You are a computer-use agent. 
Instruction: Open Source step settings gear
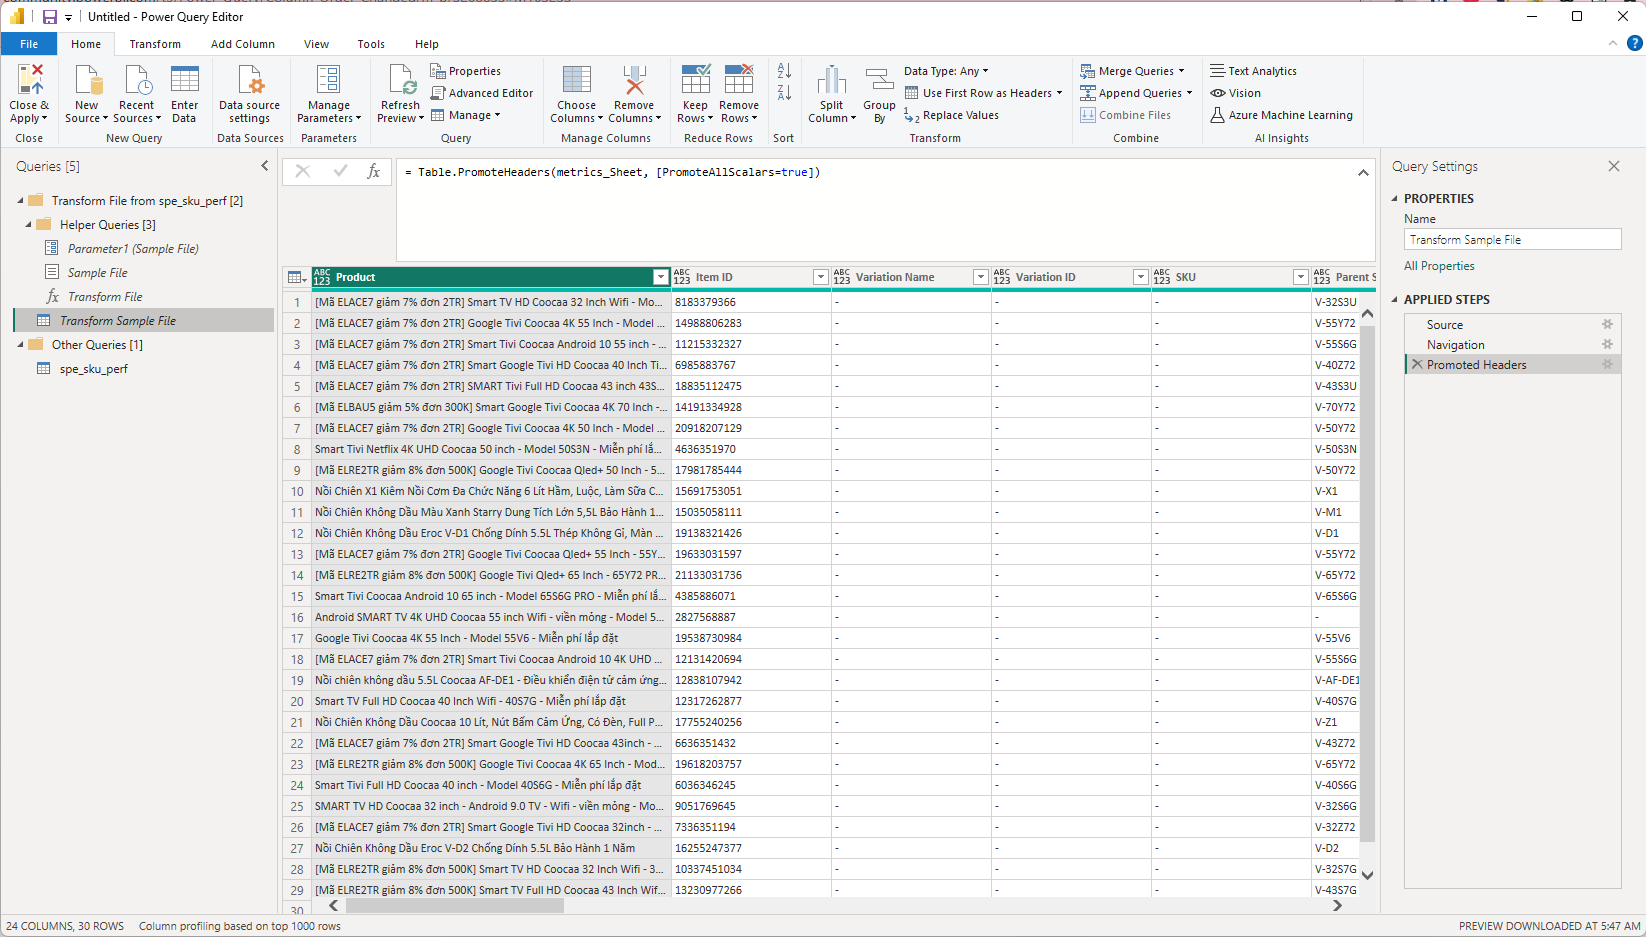click(x=1607, y=325)
